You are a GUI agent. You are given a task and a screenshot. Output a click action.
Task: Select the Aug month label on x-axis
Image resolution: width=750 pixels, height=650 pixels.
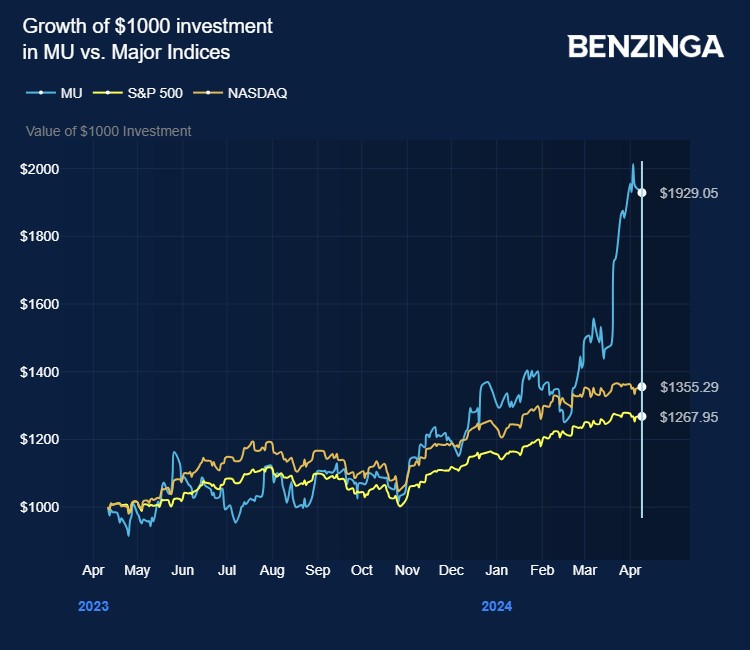[x=272, y=570]
